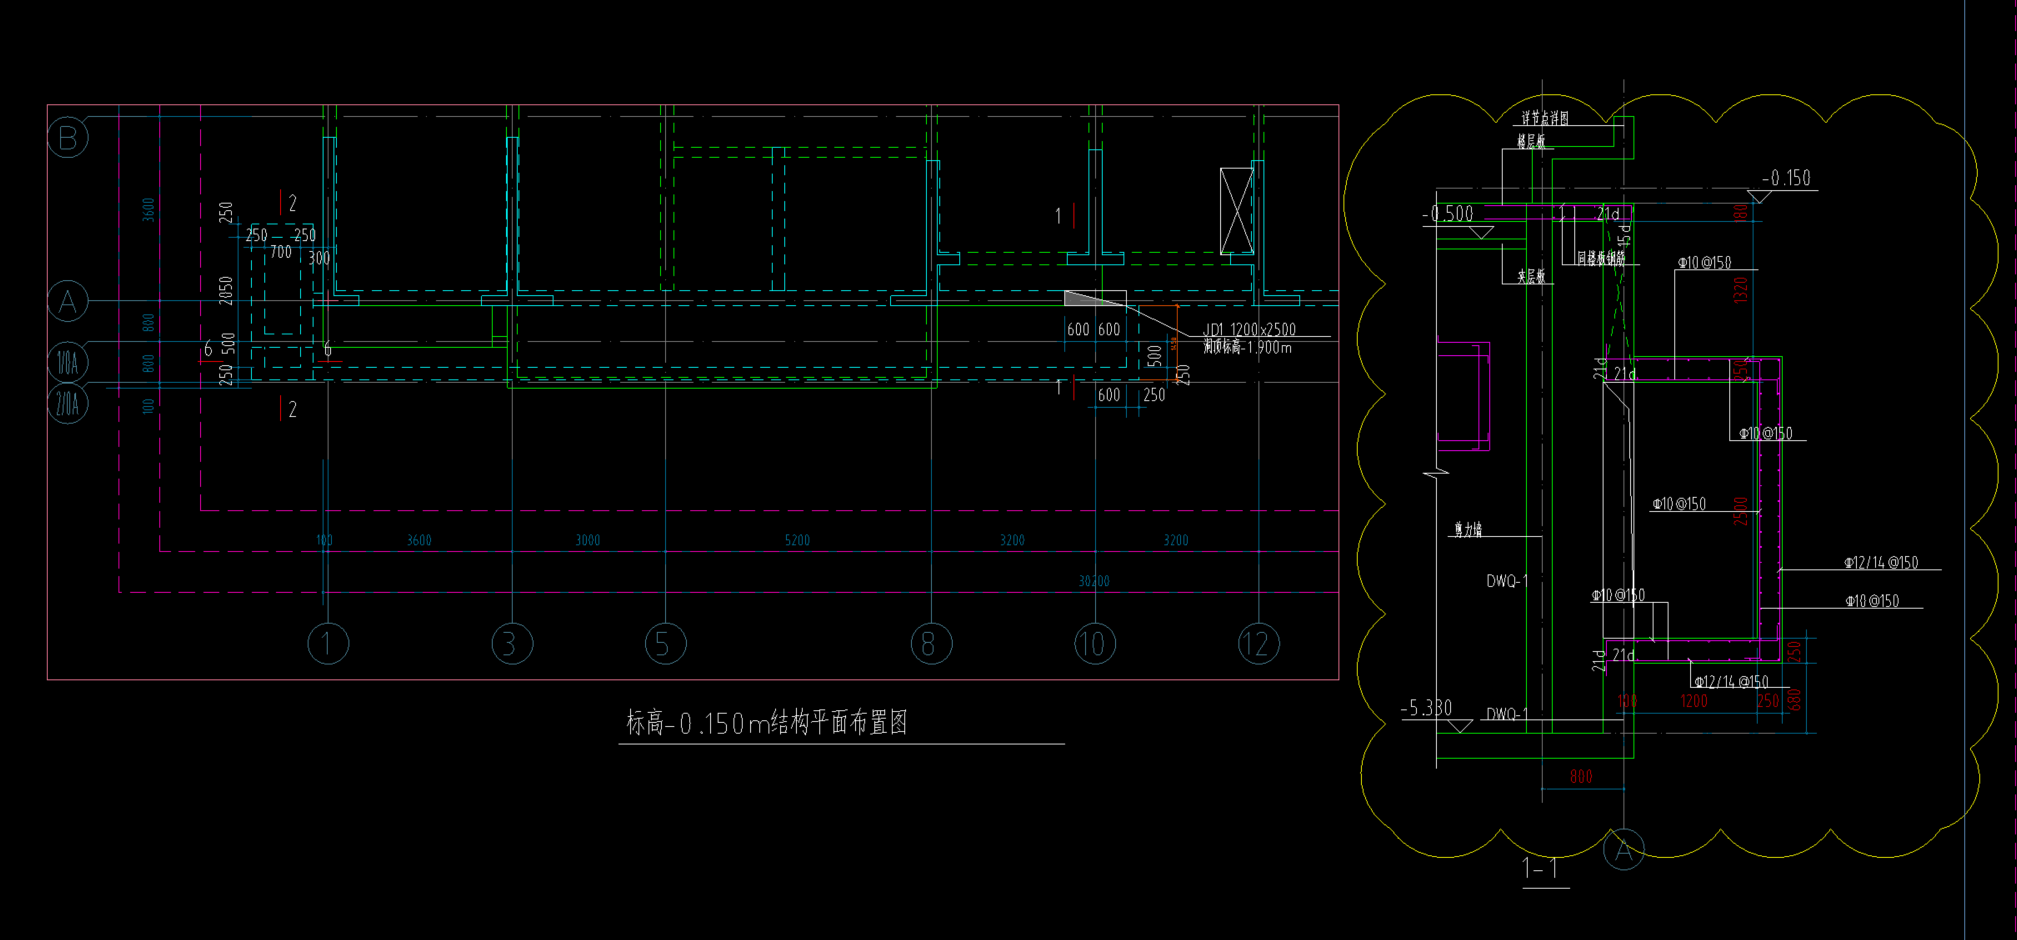Select the 3000 dimension between axes 3 and 5

[x=588, y=540]
